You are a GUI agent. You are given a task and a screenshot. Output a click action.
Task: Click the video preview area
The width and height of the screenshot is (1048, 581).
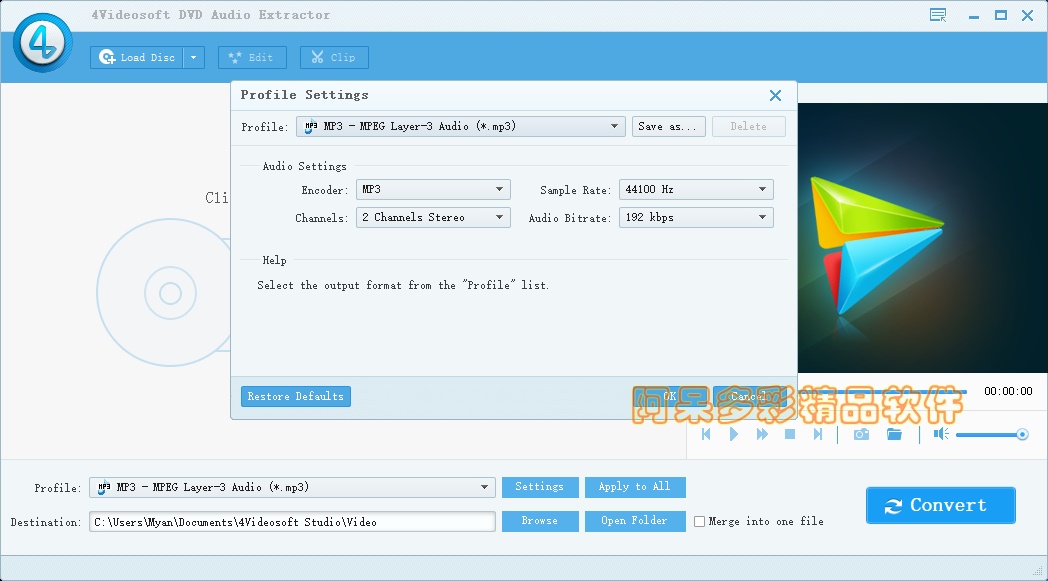click(922, 238)
